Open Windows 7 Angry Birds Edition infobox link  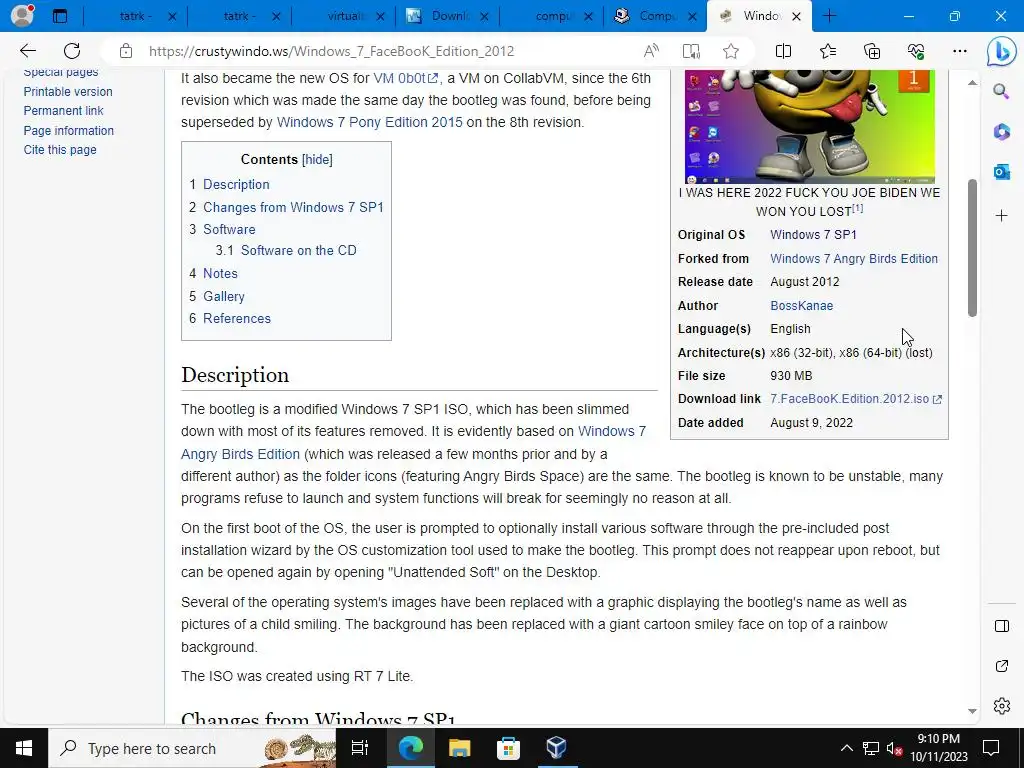(x=854, y=259)
